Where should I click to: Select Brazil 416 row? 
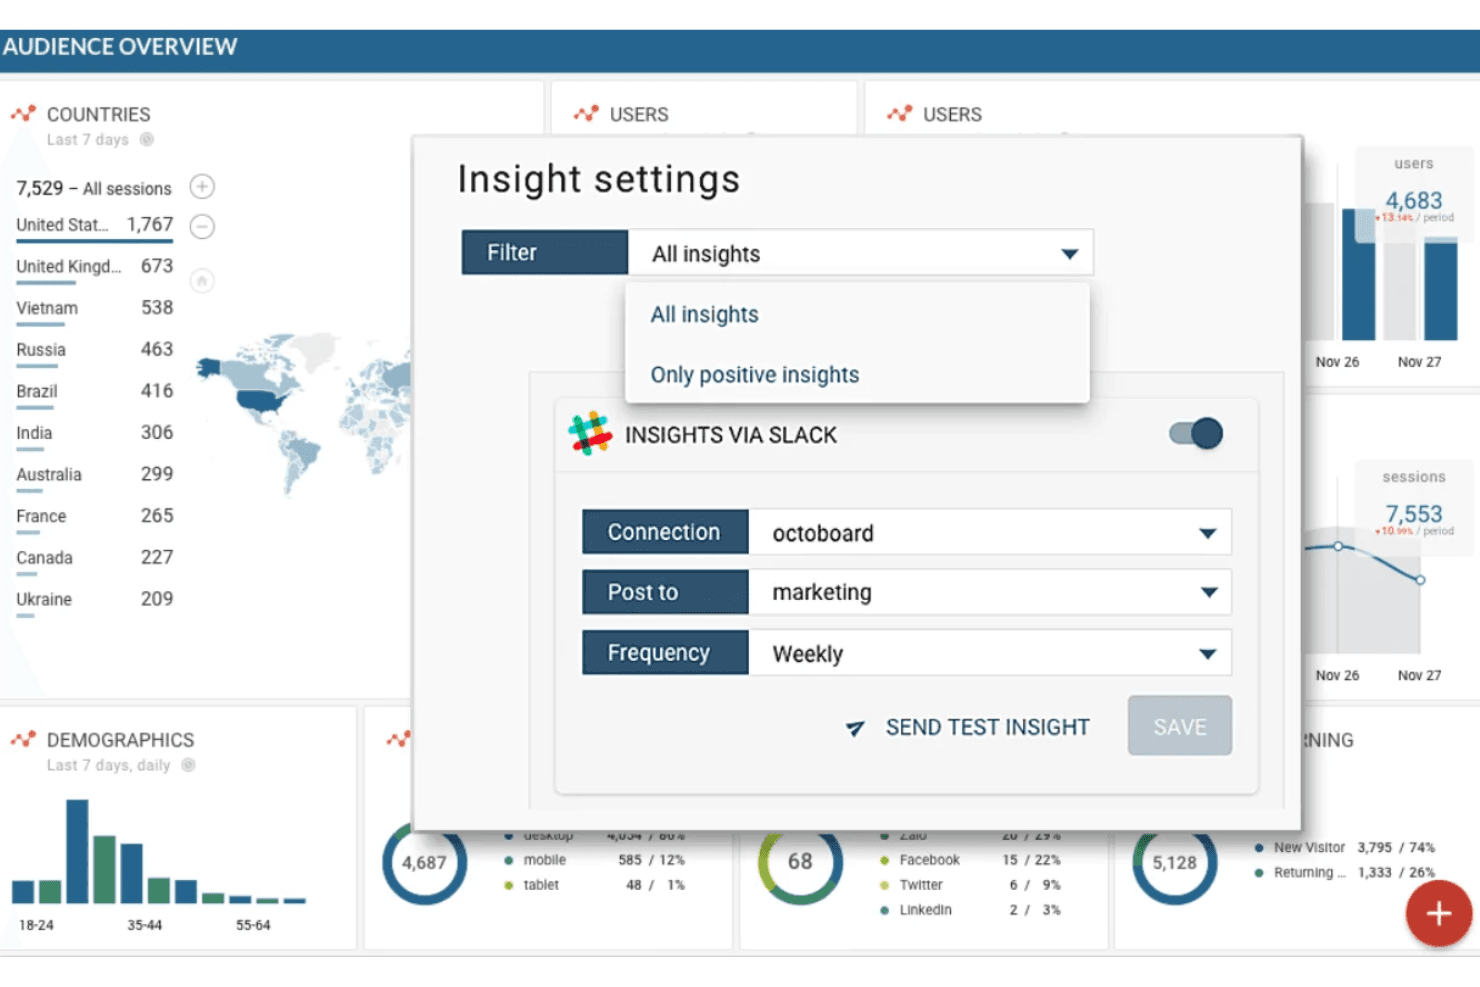(x=95, y=392)
